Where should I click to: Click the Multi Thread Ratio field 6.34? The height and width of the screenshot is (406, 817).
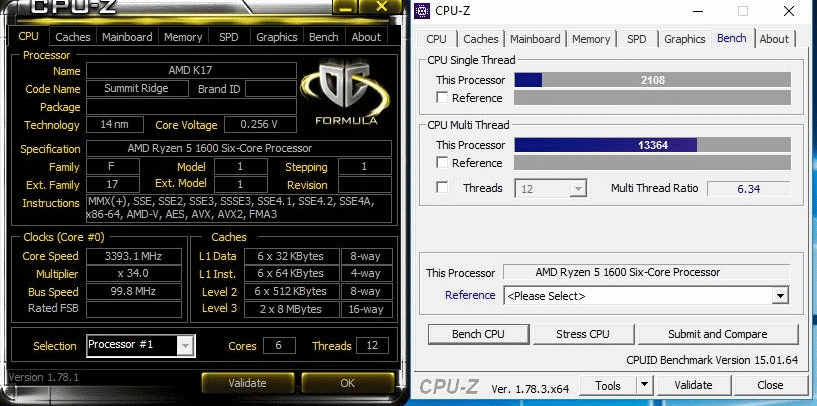click(748, 189)
